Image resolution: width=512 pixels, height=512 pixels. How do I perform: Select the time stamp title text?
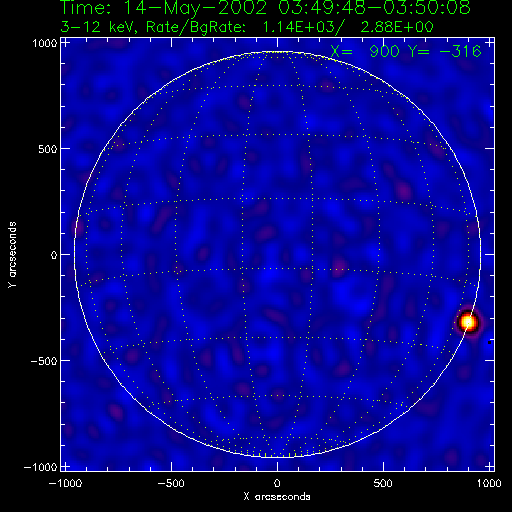pyautogui.click(x=265, y=8)
